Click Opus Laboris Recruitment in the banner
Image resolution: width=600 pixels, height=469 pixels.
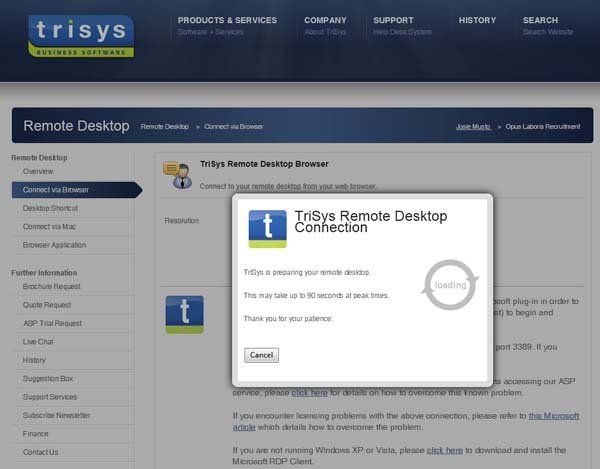pos(543,127)
